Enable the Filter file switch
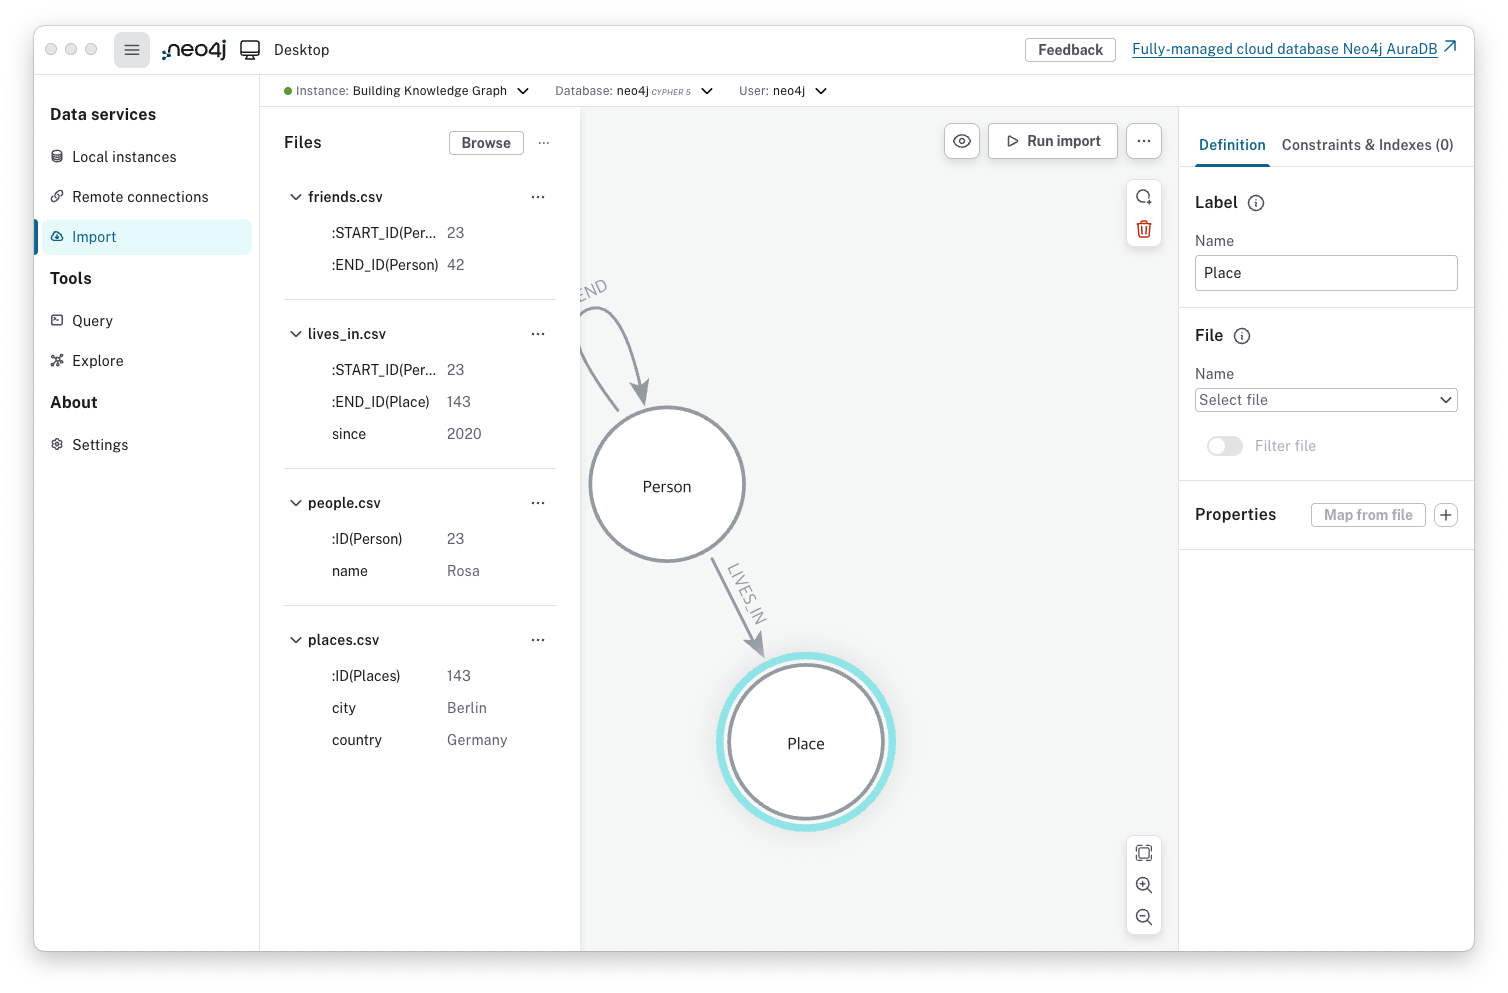The height and width of the screenshot is (993, 1508). 1225,446
